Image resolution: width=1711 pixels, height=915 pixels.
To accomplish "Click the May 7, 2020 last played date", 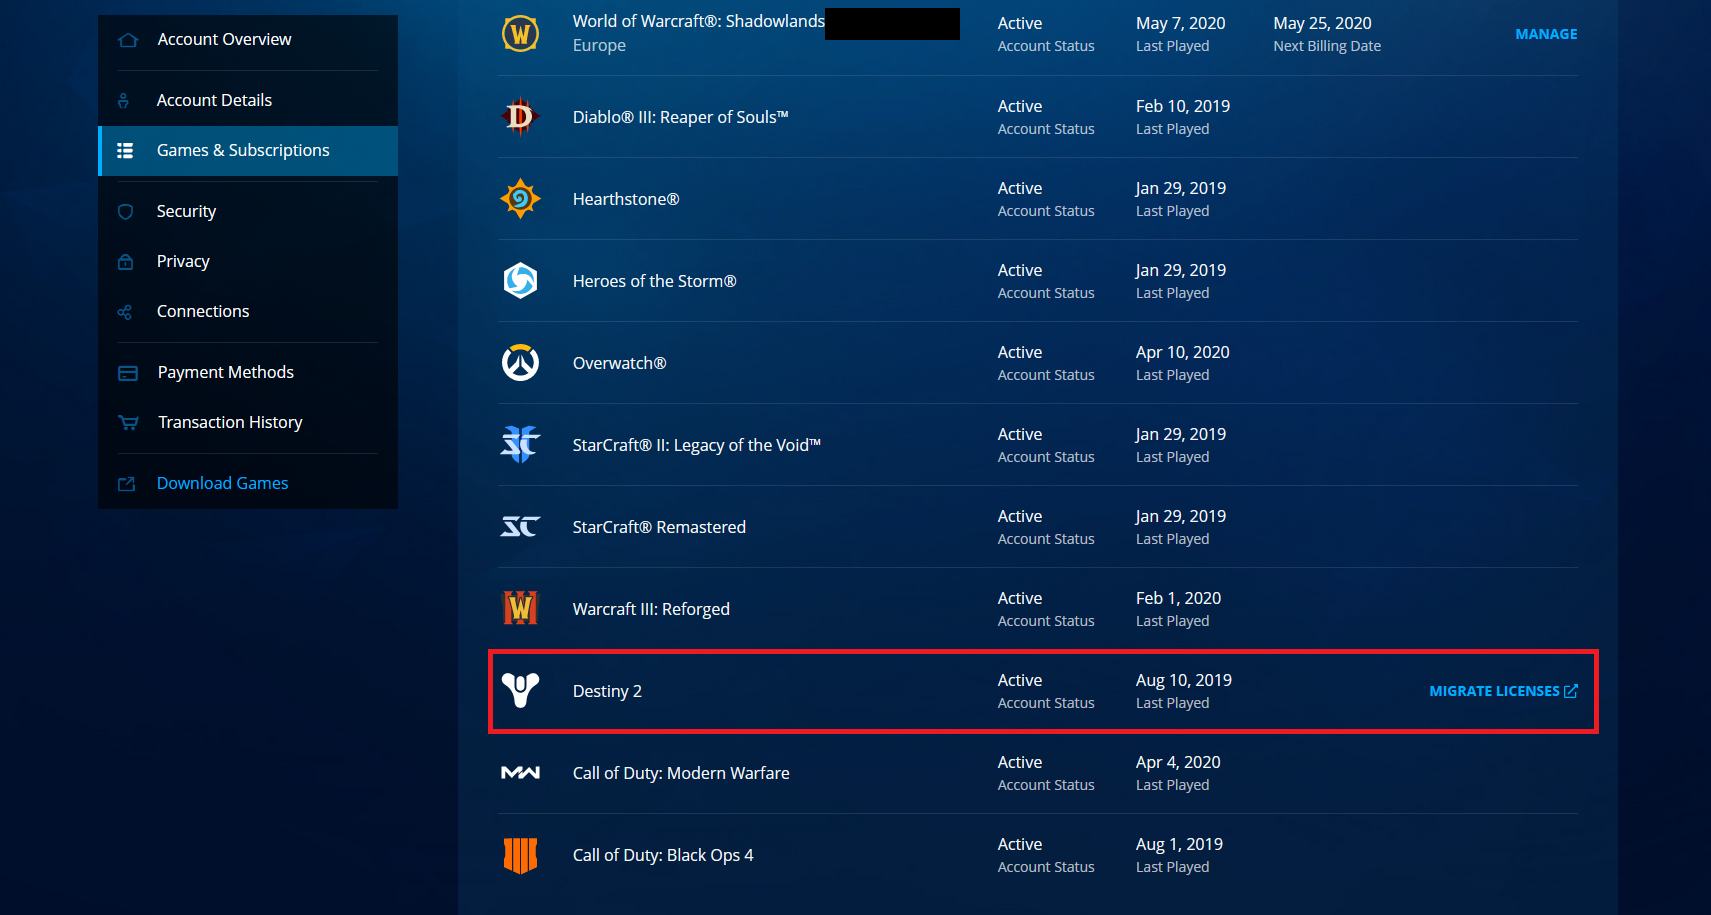I will 1180,23.
